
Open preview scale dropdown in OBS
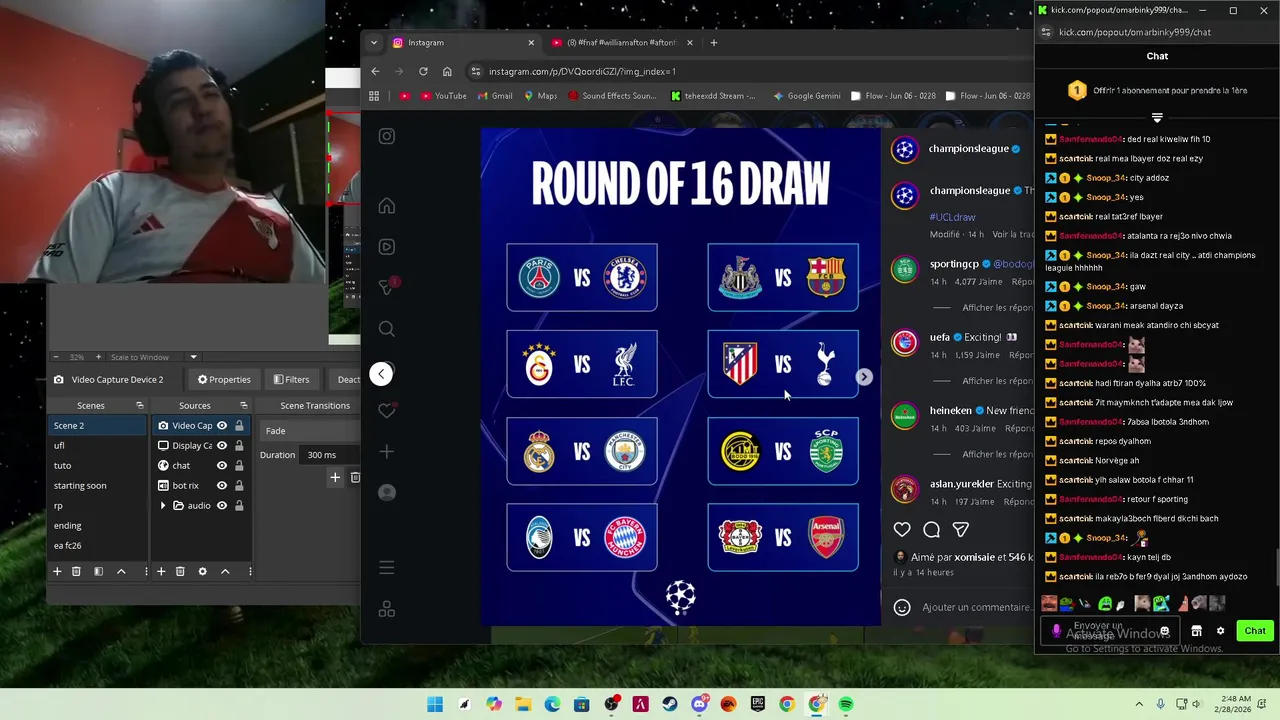point(193,357)
